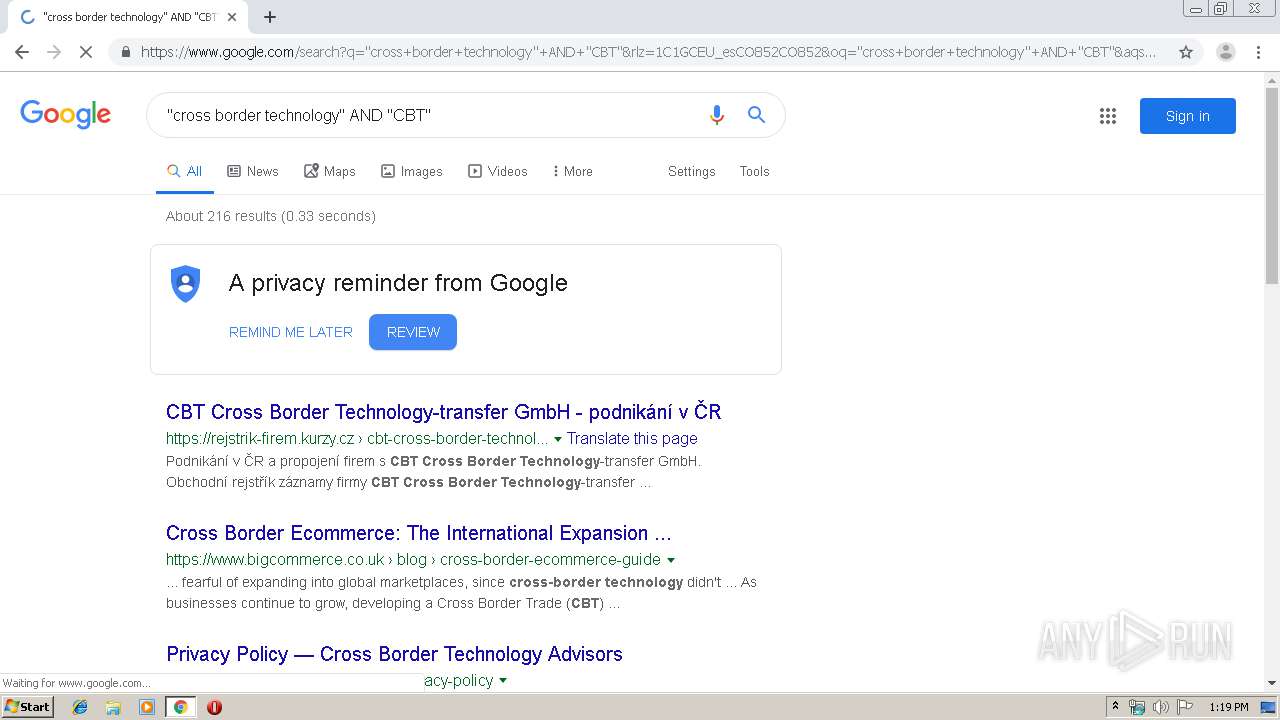Open Privacy Policy — Cross Border Technology Advisors

click(394, 654)
